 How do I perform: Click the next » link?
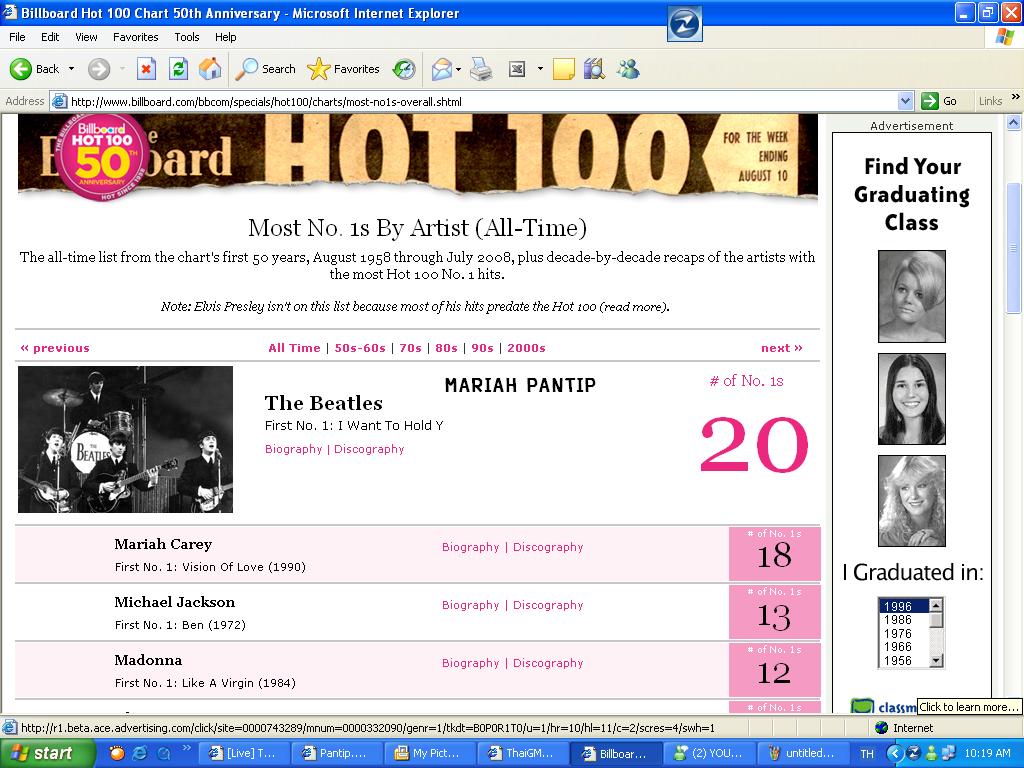click(x=782, y=348)
